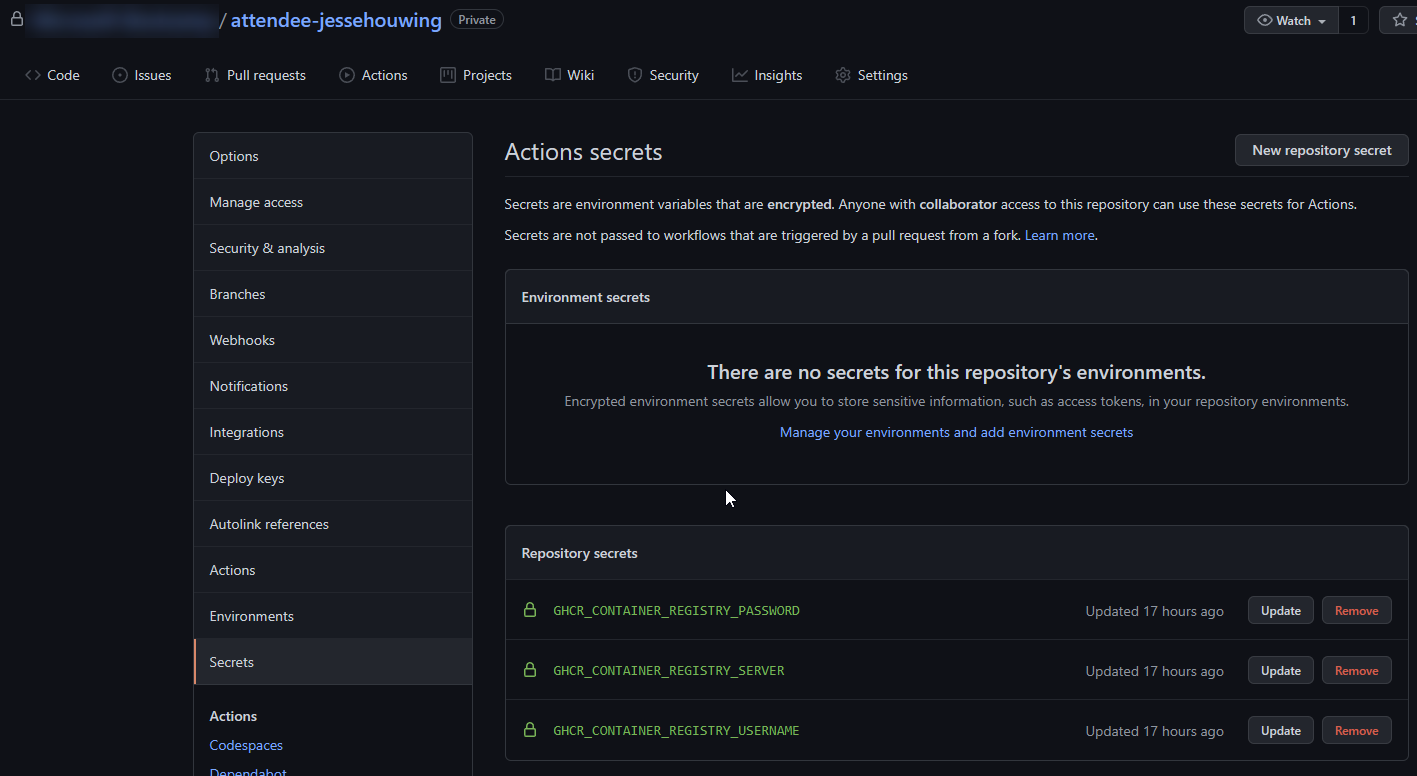
Task: Open the Code tab
Action: click(52, 75)
